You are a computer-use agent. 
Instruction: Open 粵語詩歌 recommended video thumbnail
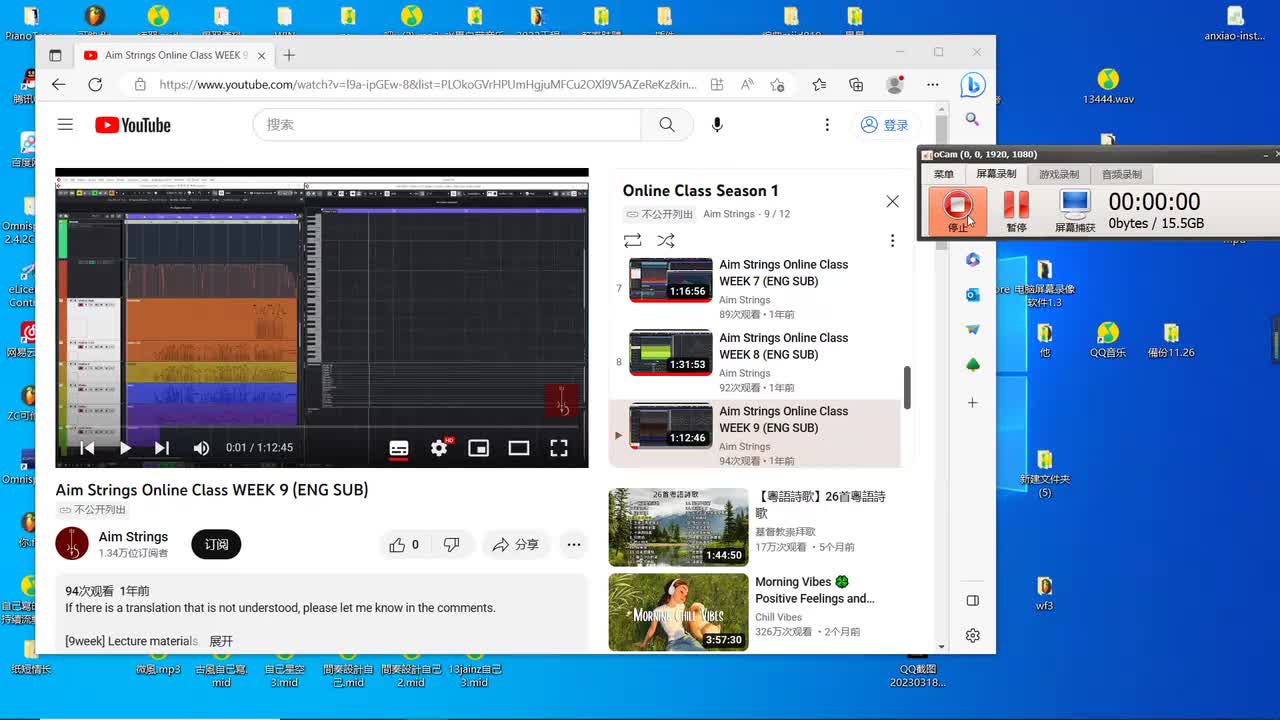678,527
